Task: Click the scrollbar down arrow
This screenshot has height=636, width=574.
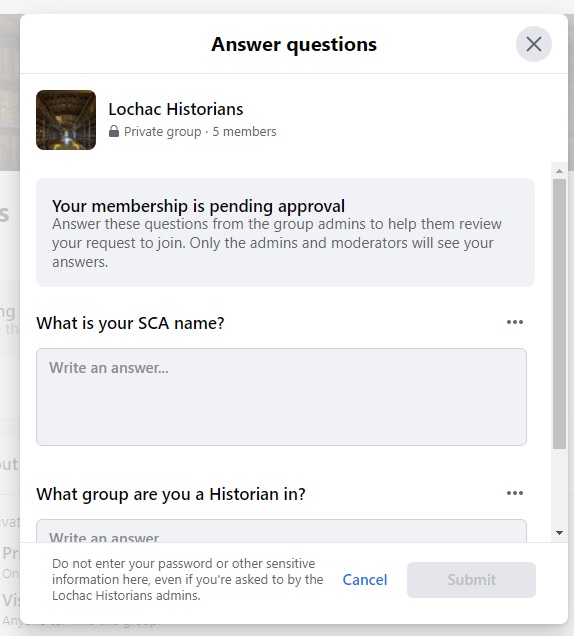Action: tap(559, 533)
